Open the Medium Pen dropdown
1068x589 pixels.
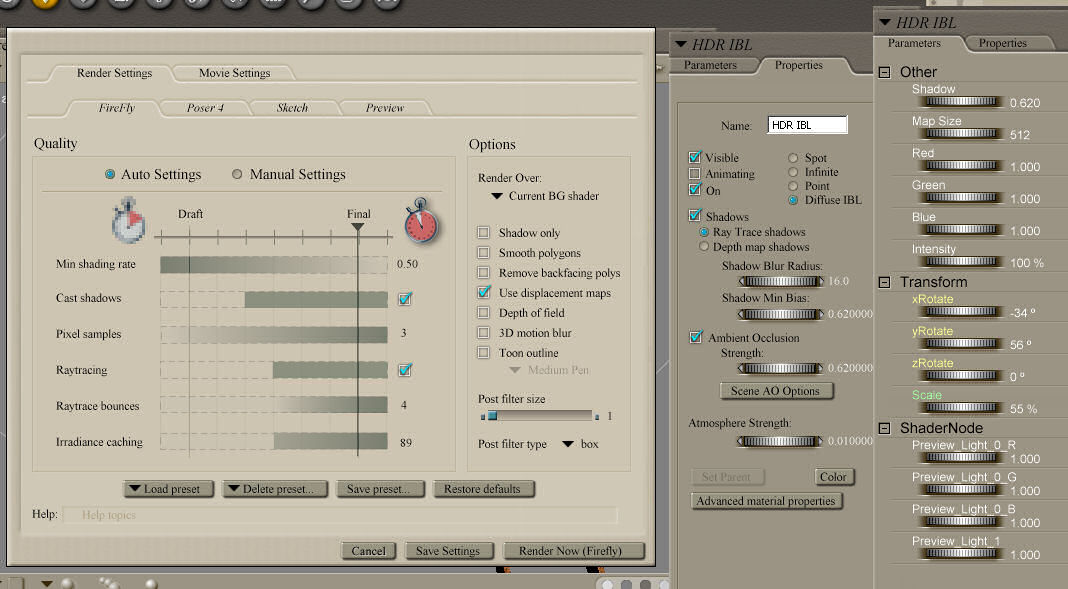click(549, 370)
